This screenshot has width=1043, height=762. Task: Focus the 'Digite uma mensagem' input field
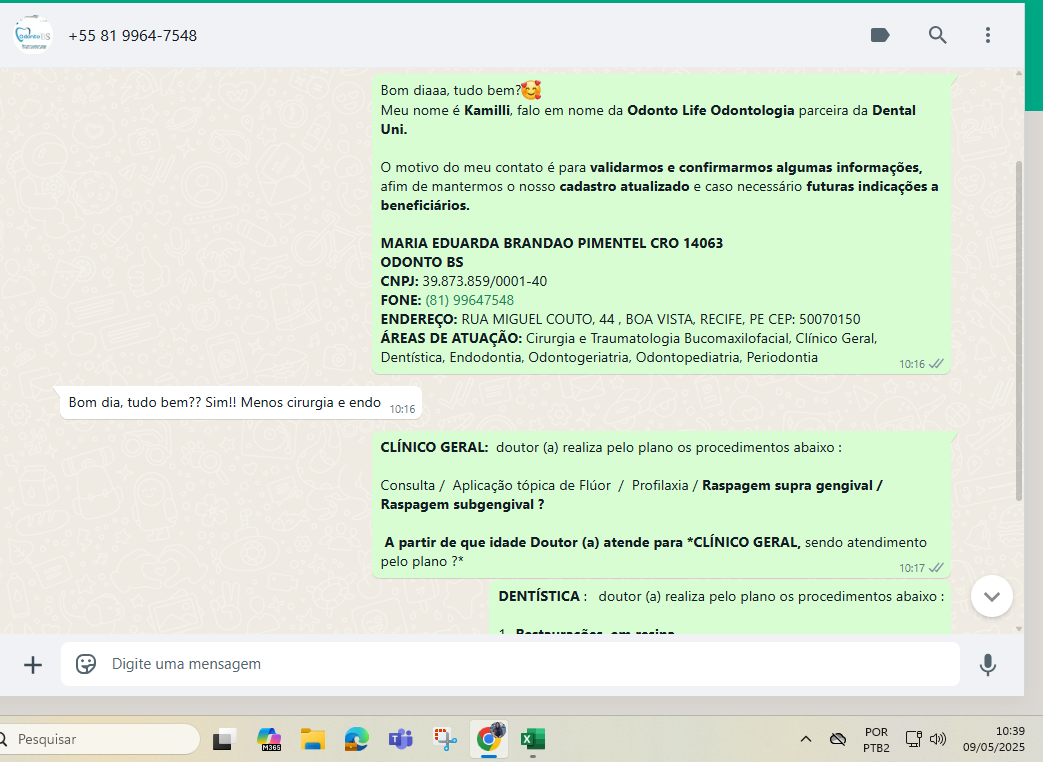pos(510,664)
